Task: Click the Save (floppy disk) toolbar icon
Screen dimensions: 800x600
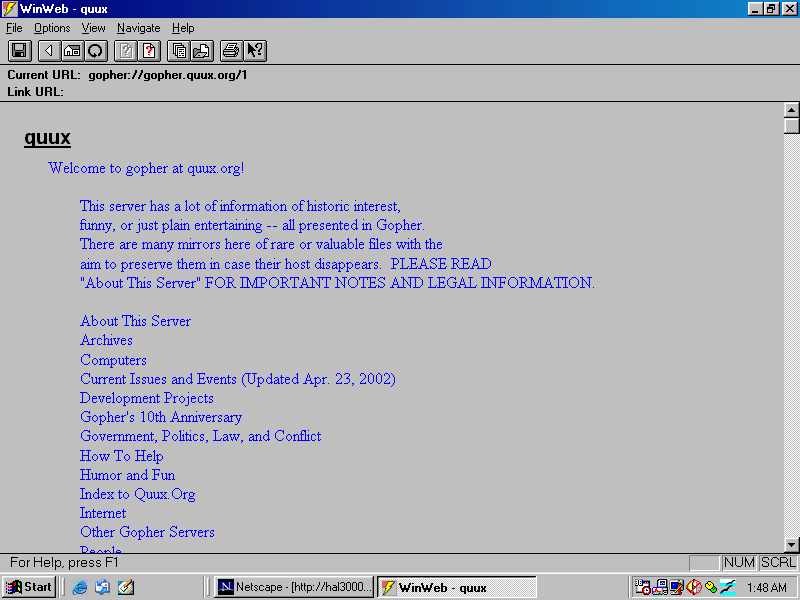Action: pos(19,51)
